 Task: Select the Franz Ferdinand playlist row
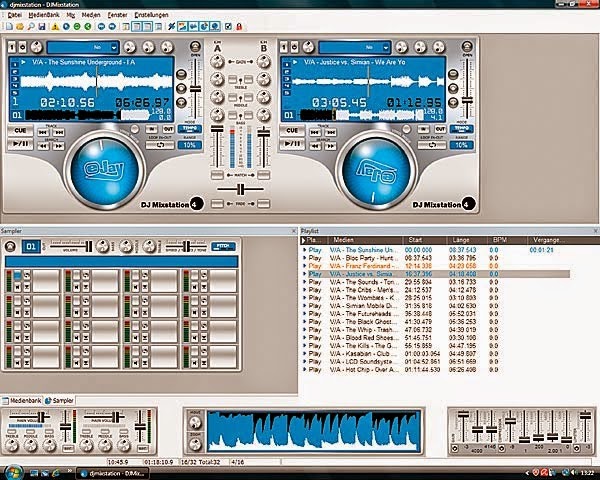point(436,266)
